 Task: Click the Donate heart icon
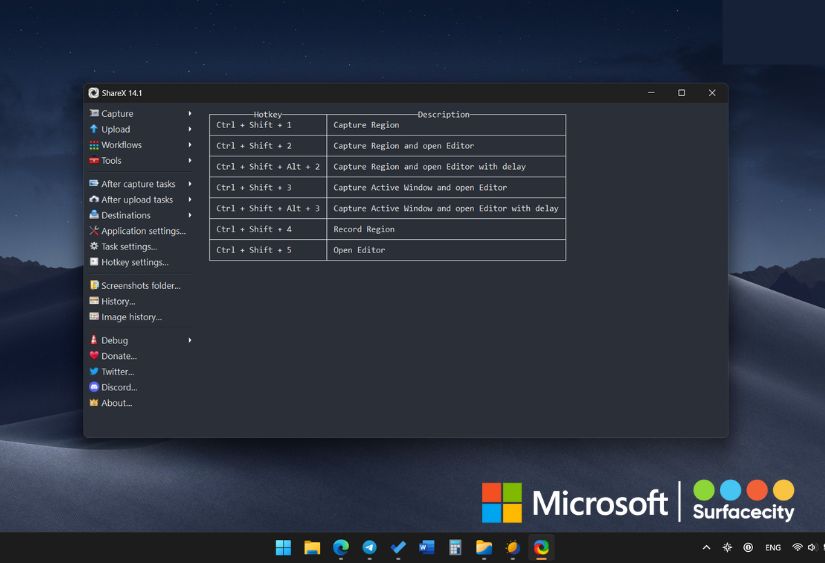[94, 356]
